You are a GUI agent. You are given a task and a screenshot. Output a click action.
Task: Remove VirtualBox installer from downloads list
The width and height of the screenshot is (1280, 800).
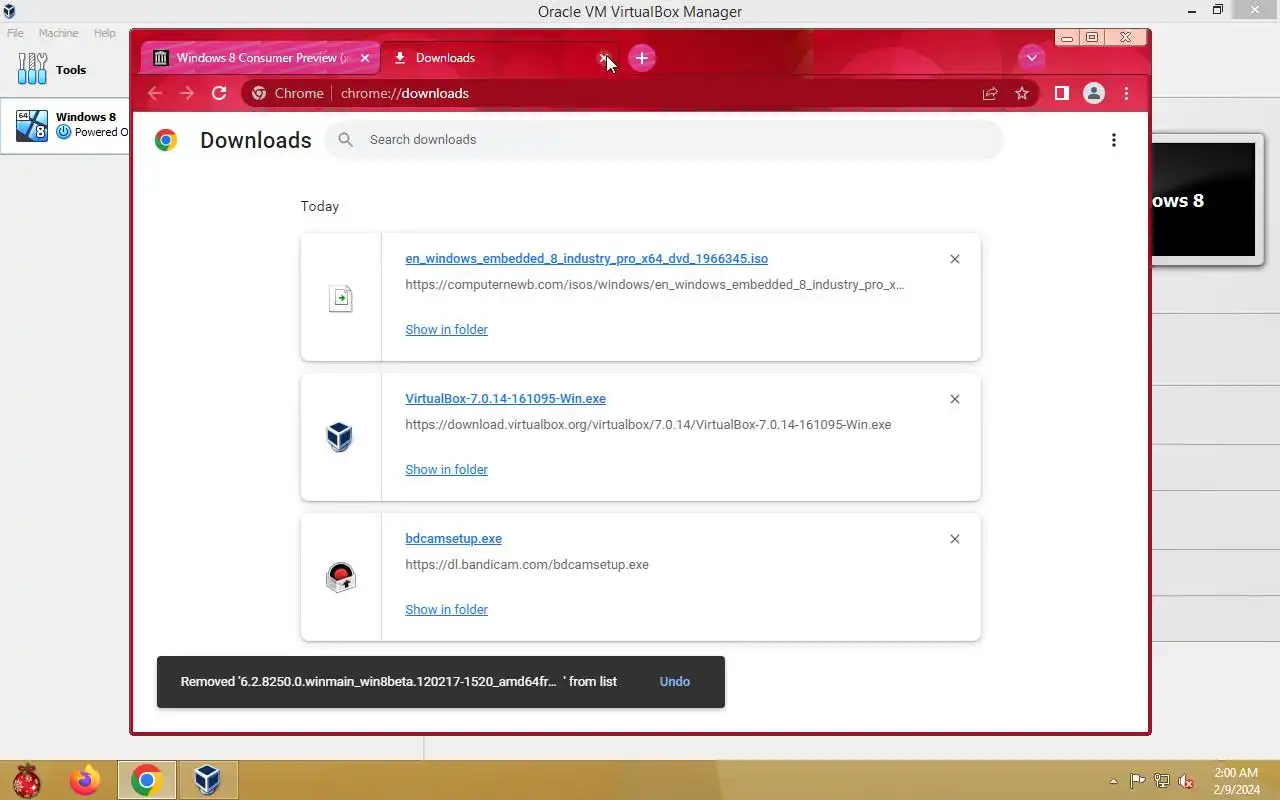[x=955, y=399]
